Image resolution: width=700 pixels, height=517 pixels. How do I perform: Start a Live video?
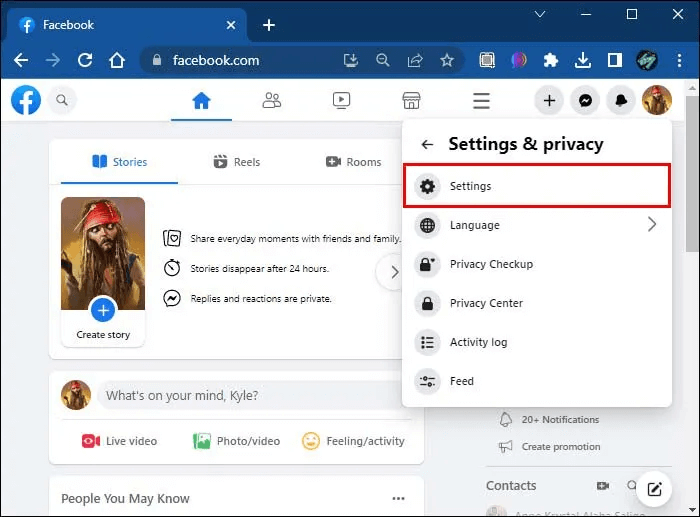coord(119,441)
